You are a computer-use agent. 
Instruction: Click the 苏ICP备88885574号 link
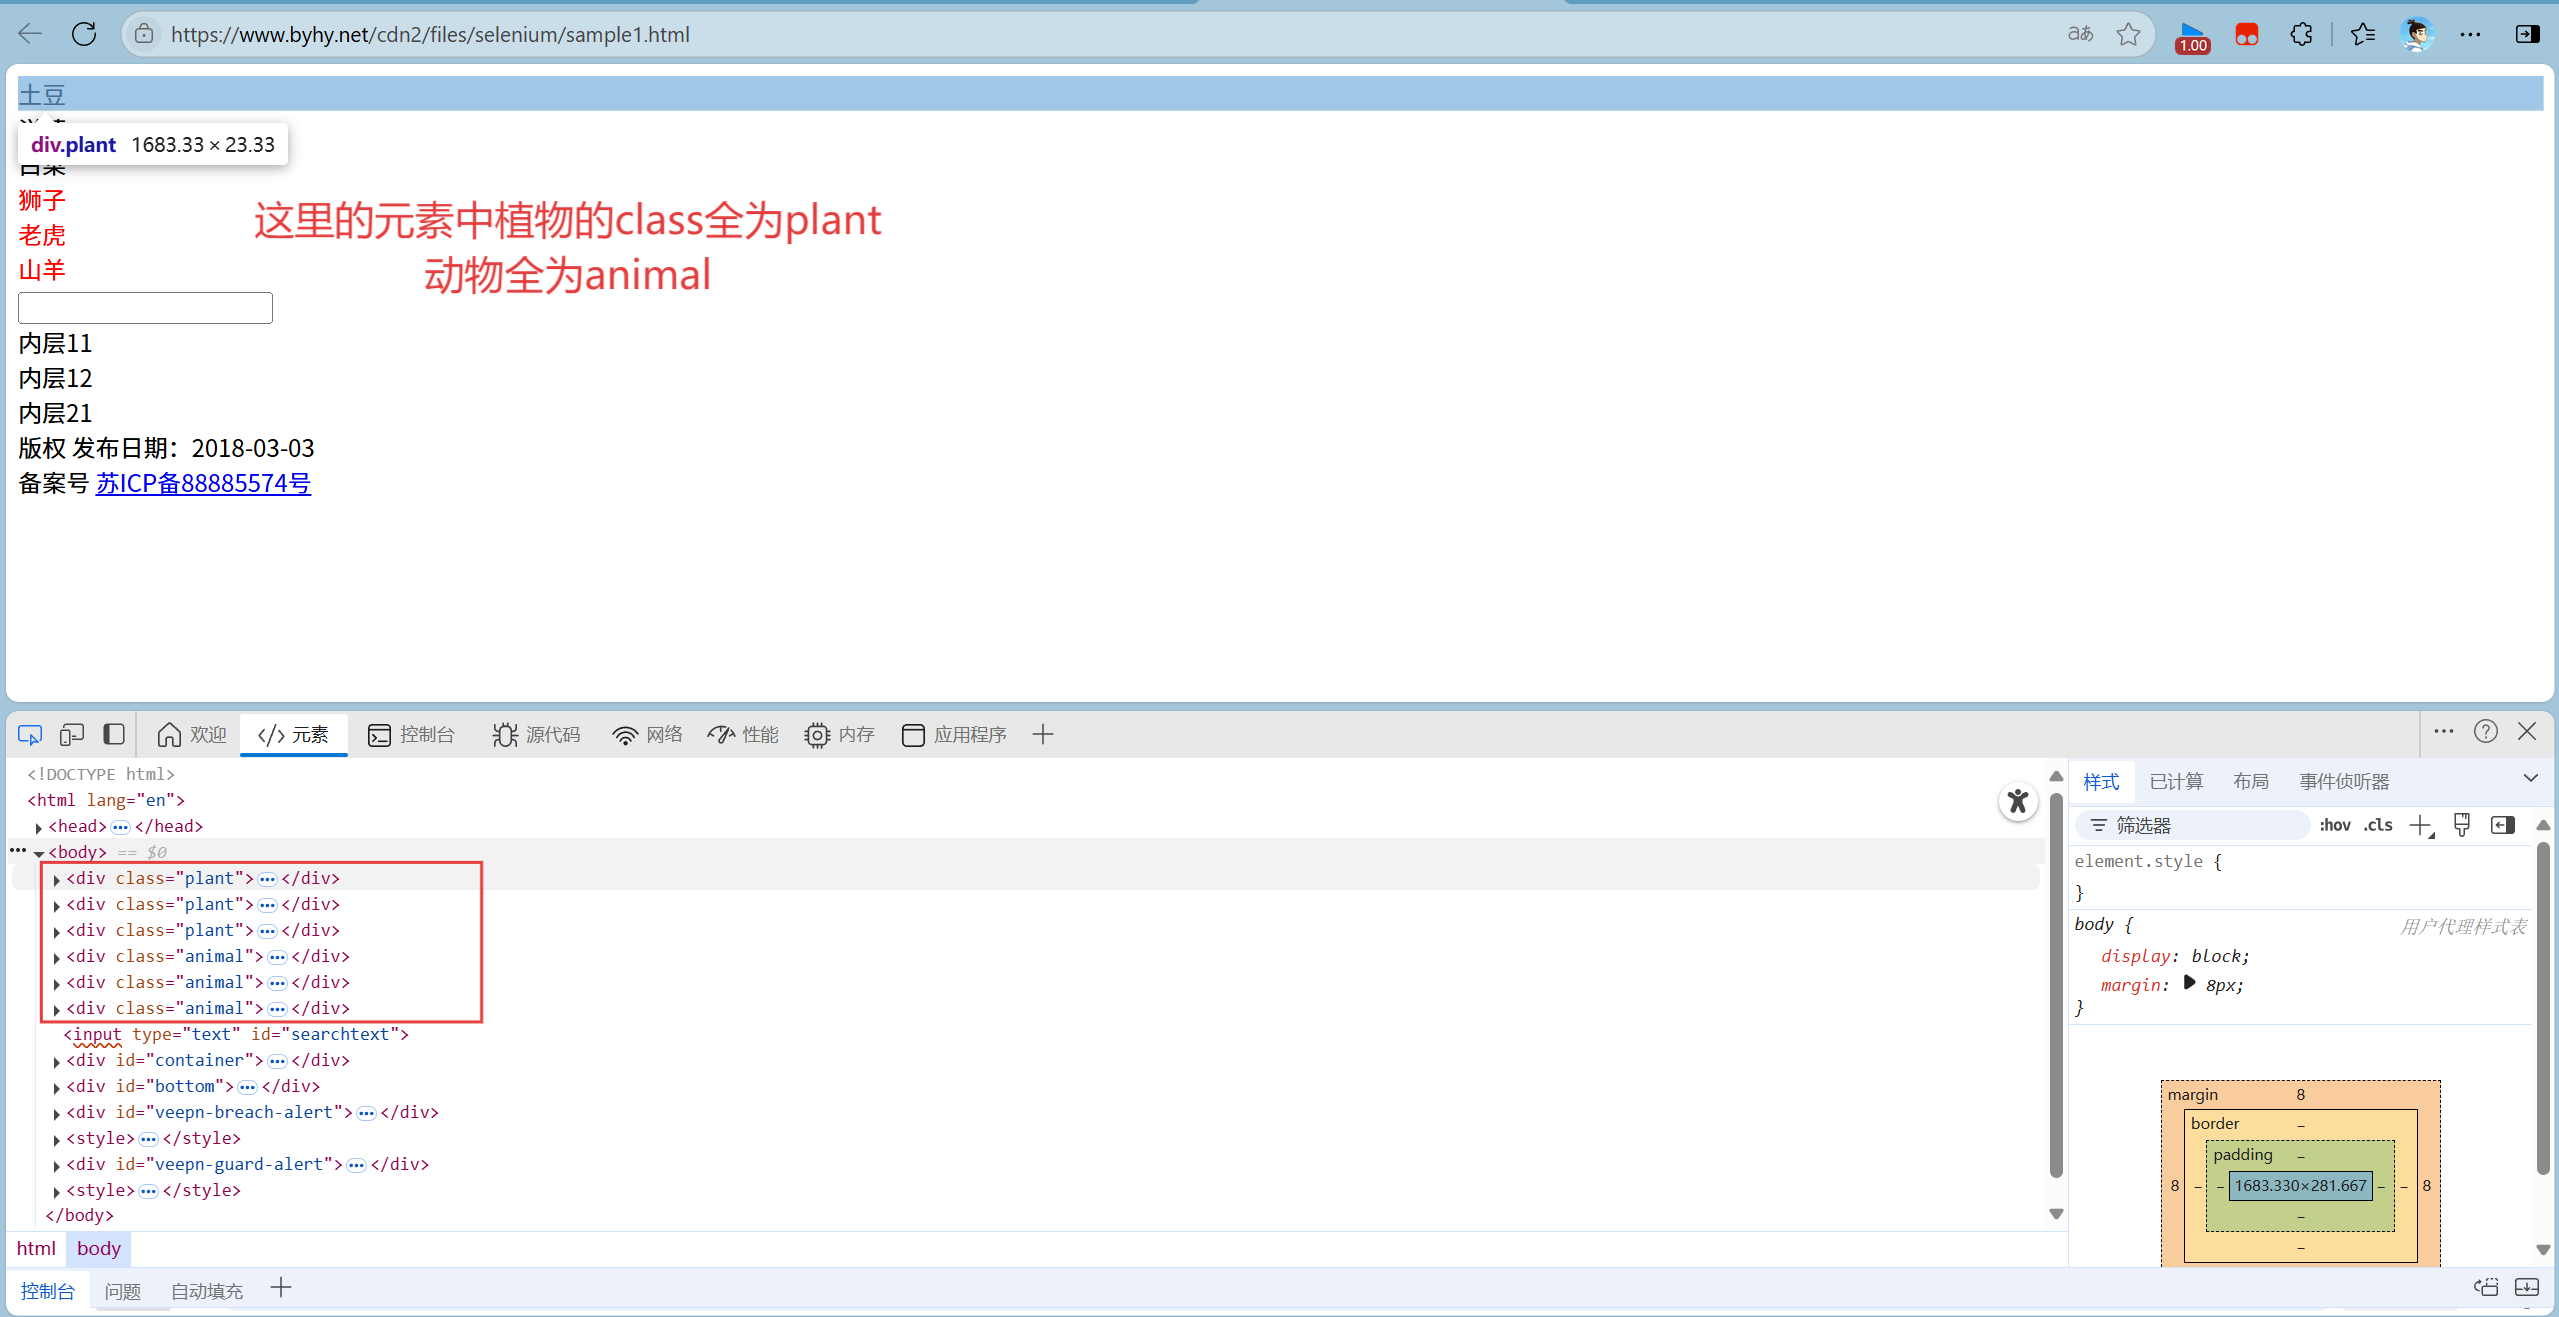point(203,484)
